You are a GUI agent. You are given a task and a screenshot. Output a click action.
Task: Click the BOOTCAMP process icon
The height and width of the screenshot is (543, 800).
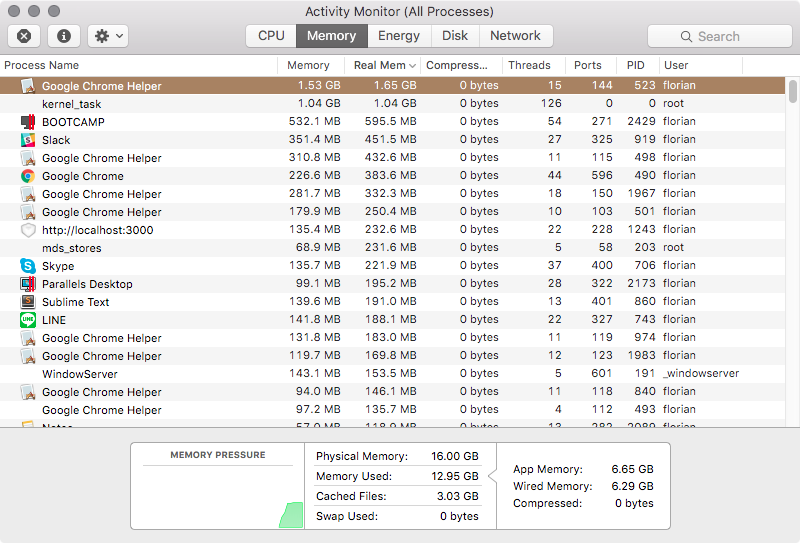click(x=28, y=122)
